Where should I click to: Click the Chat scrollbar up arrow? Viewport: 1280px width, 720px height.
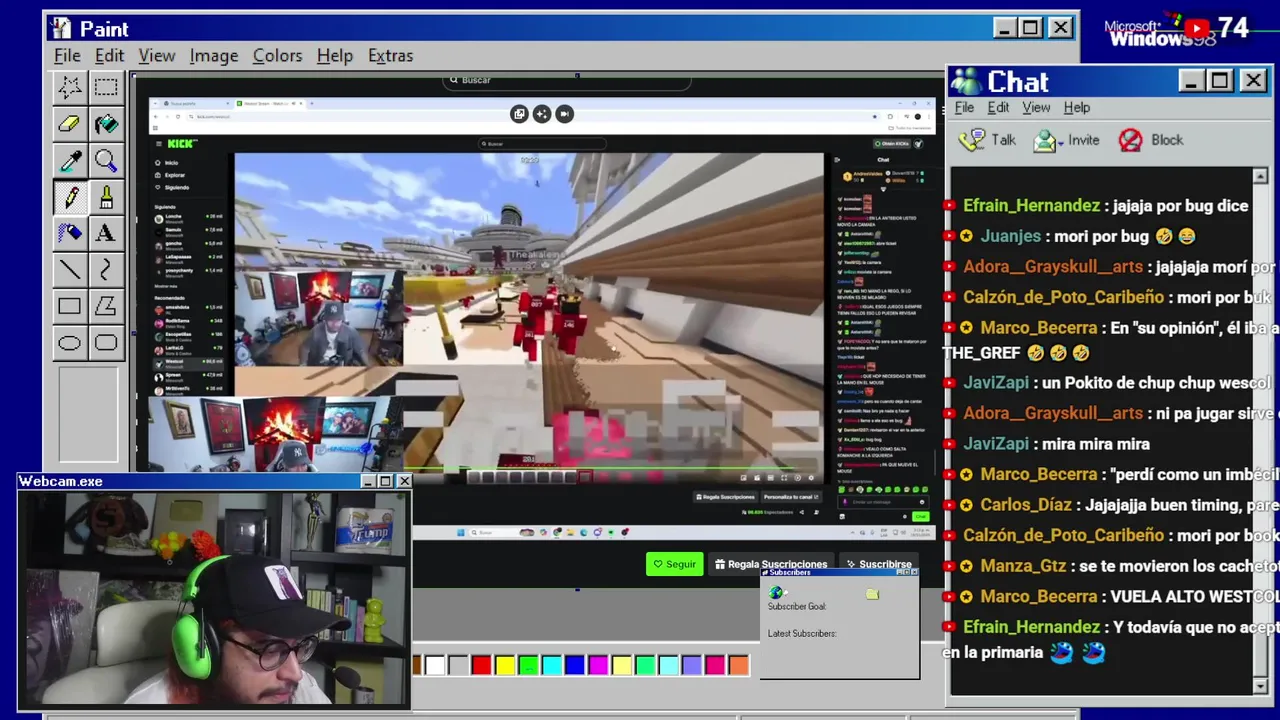[1262, 176]
